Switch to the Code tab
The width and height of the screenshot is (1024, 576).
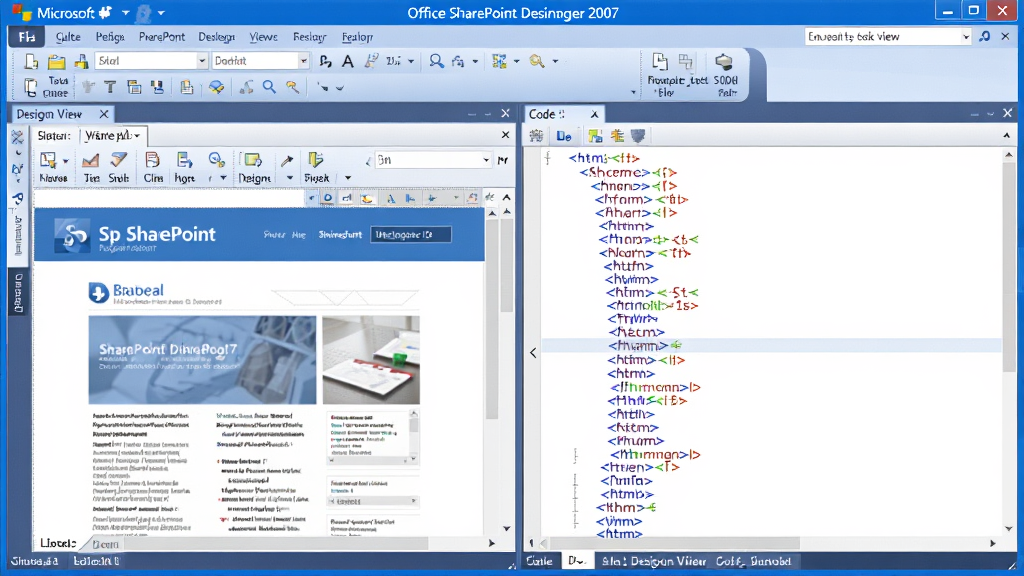tap(546, 114)
